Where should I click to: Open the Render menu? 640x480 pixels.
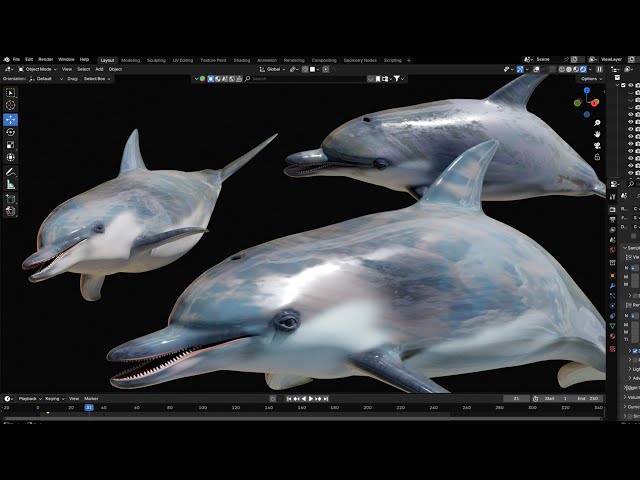(x=46, y=60)
